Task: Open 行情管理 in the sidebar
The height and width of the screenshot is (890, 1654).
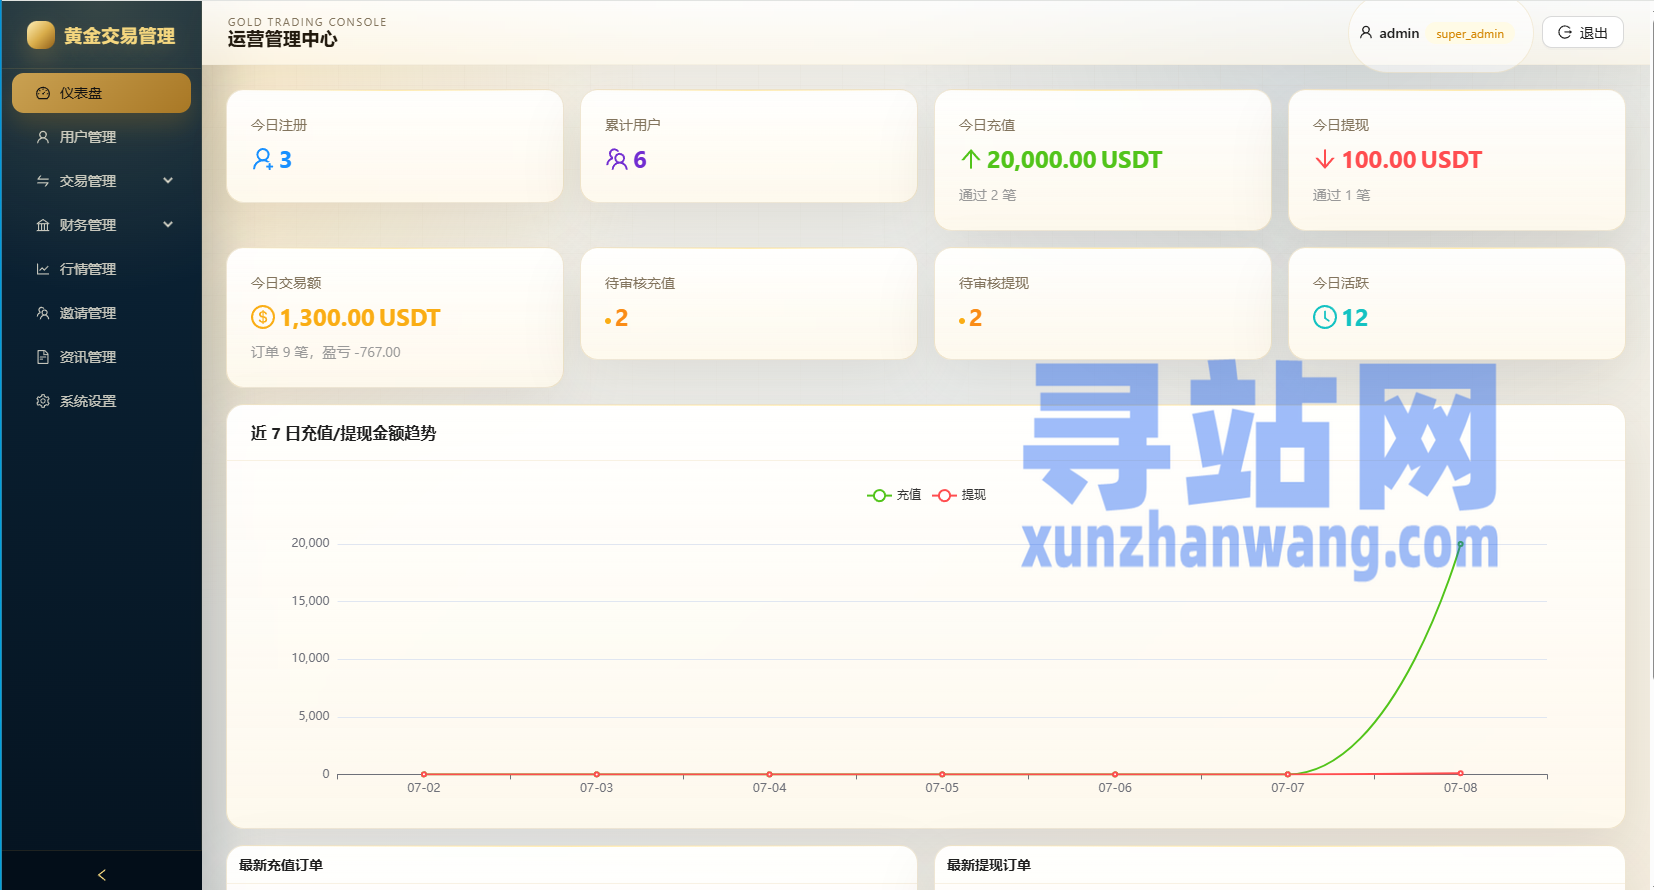Action: pyautogui.click(x=101, y=269)
